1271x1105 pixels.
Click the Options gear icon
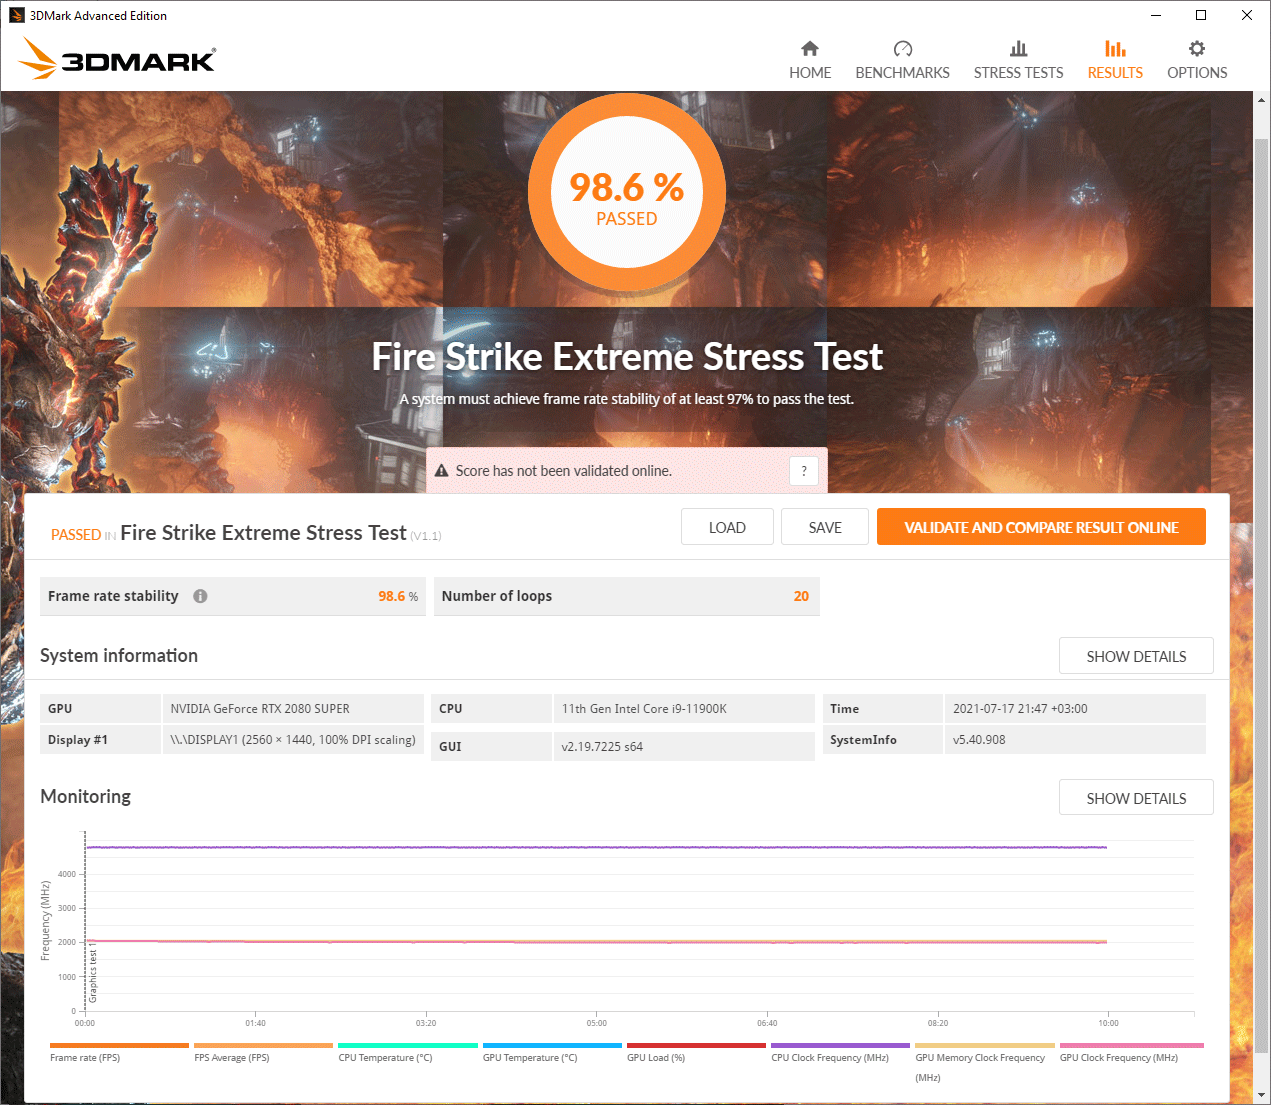(1197, 48)
